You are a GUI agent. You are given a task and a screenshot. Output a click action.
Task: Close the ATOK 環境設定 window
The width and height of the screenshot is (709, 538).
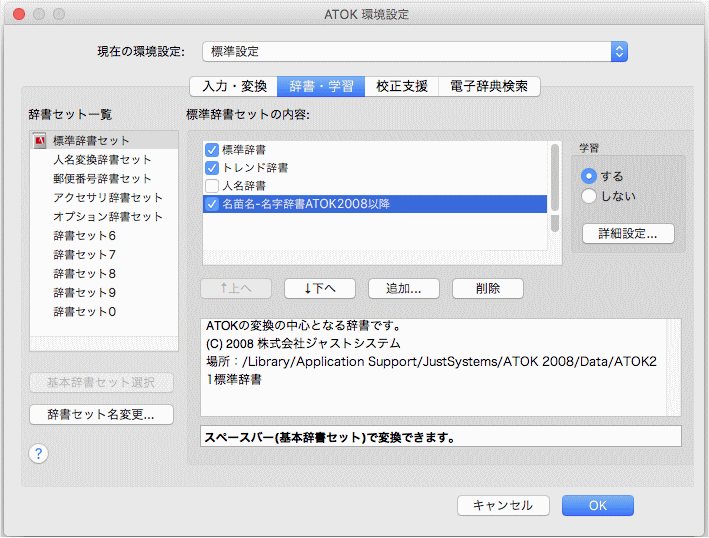coord(19,14)
